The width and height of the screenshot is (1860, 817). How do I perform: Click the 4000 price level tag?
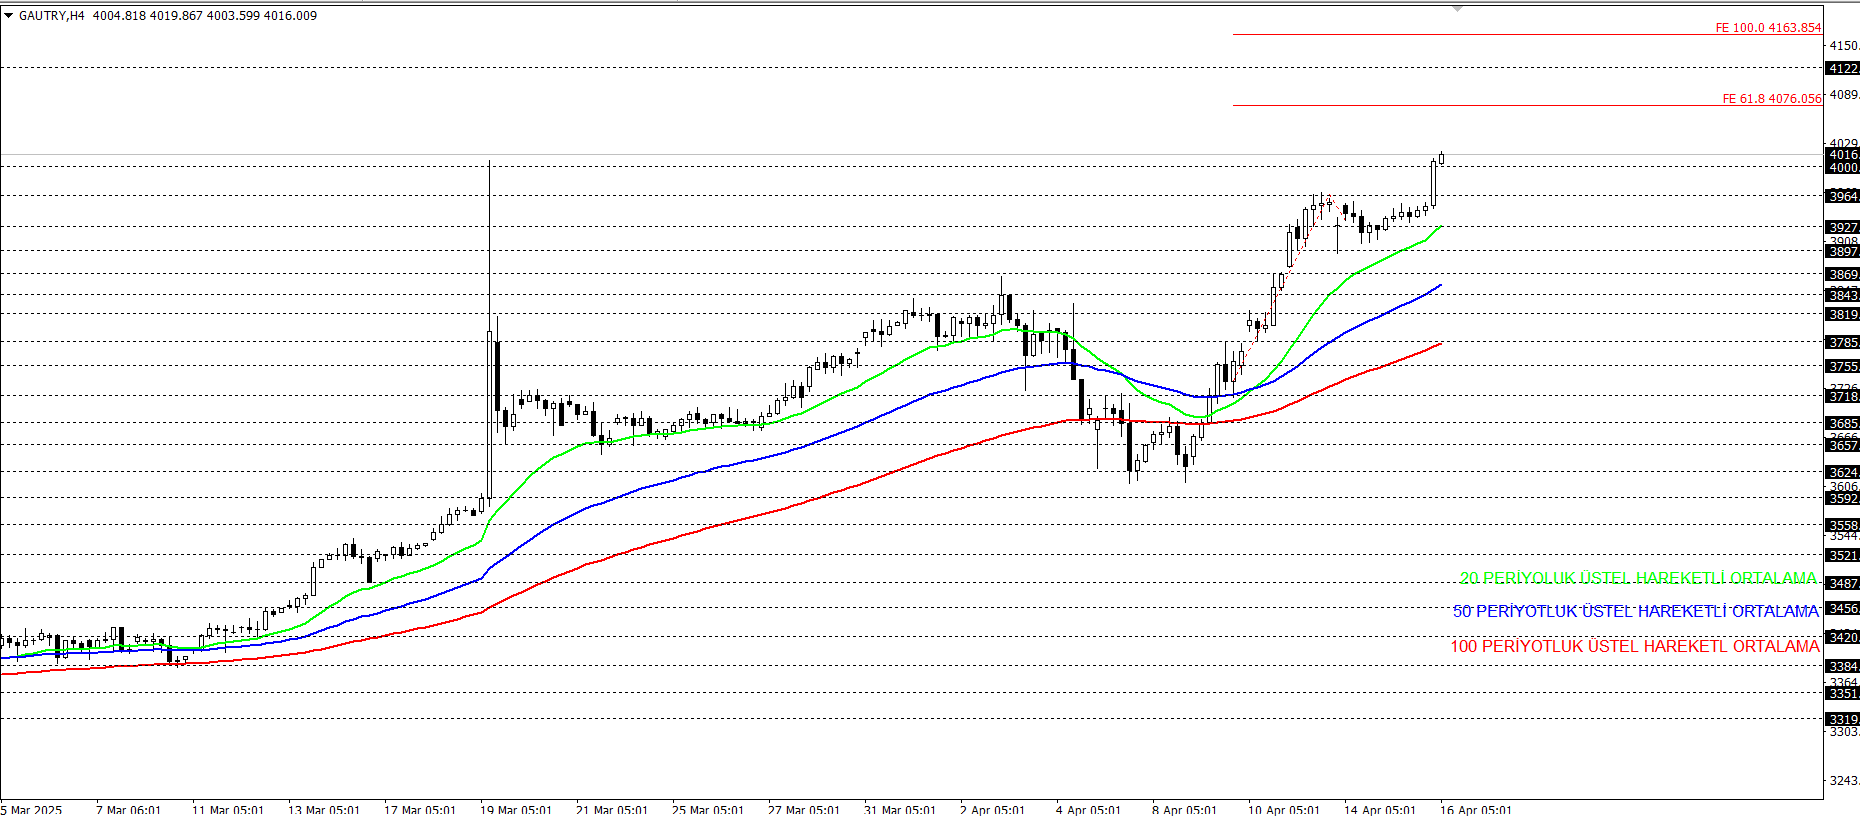tap(1843, 167)
